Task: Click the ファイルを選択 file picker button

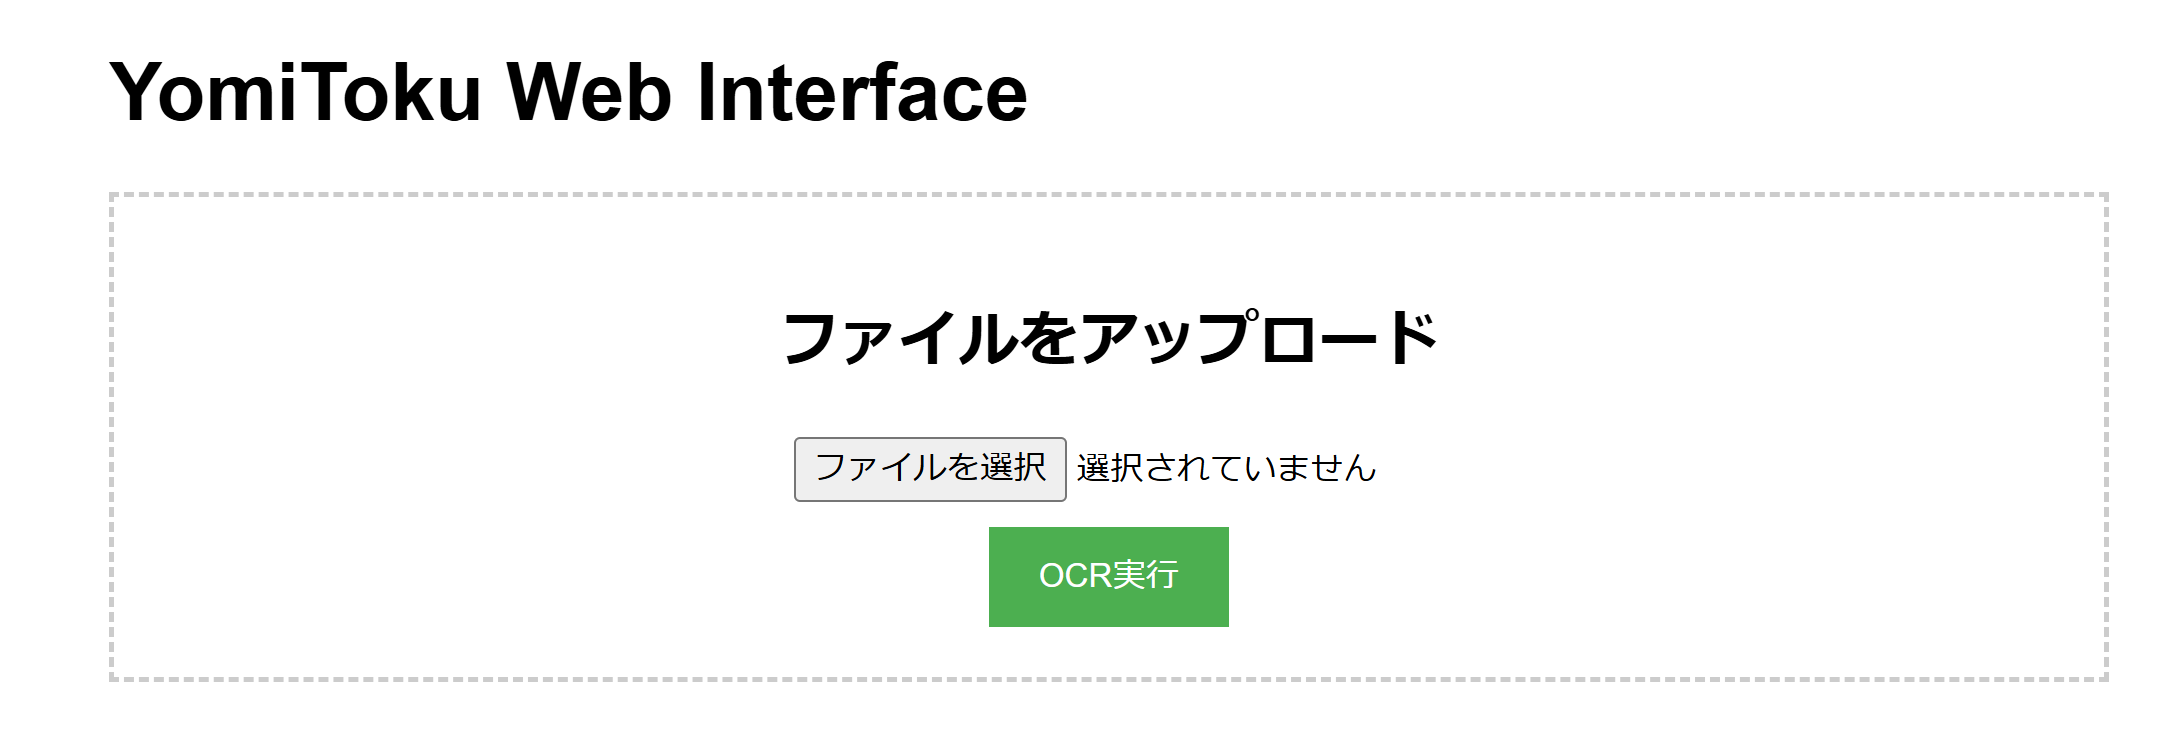Action: [929, 465]
